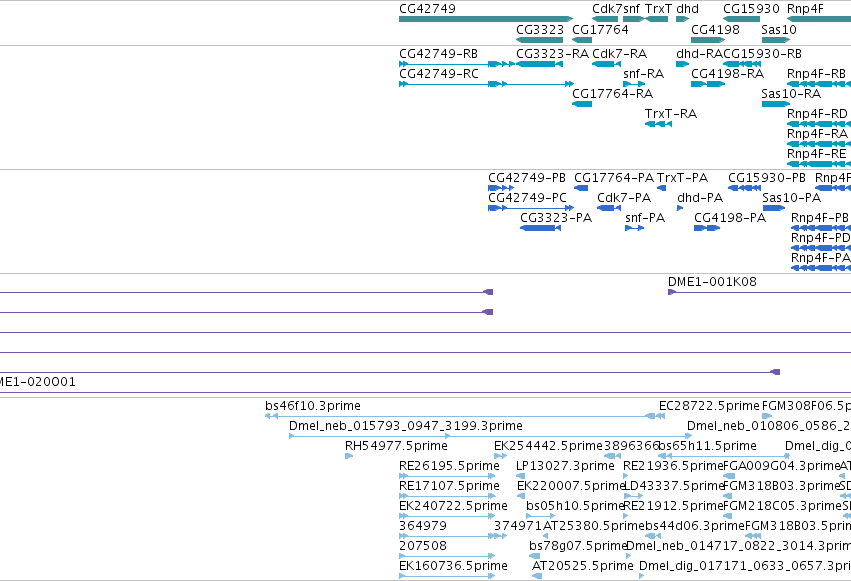
Task: Select EST EK254442.5prime
Action: point(548,446)
